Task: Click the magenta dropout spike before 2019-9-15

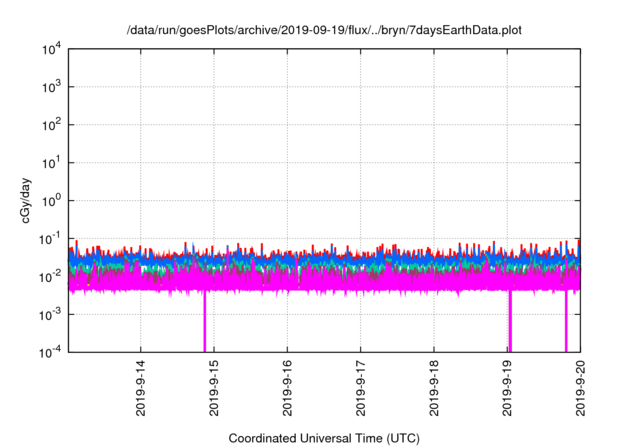Action: pyautogui.click(x=205, y=321)
